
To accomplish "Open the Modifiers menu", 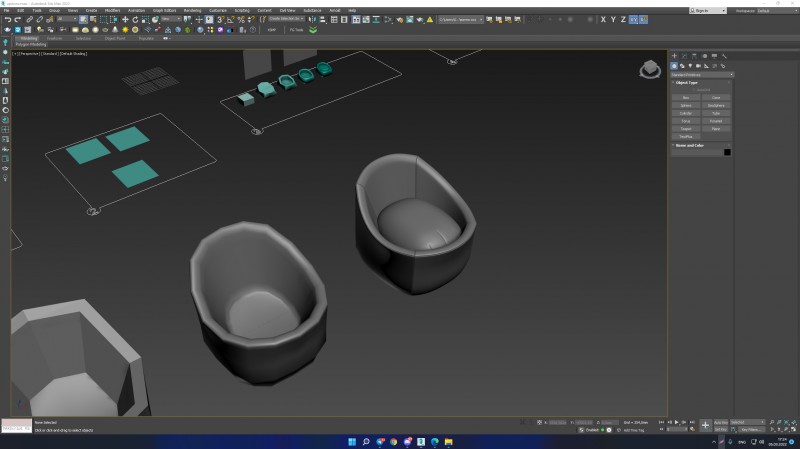I will coord(112,10).
